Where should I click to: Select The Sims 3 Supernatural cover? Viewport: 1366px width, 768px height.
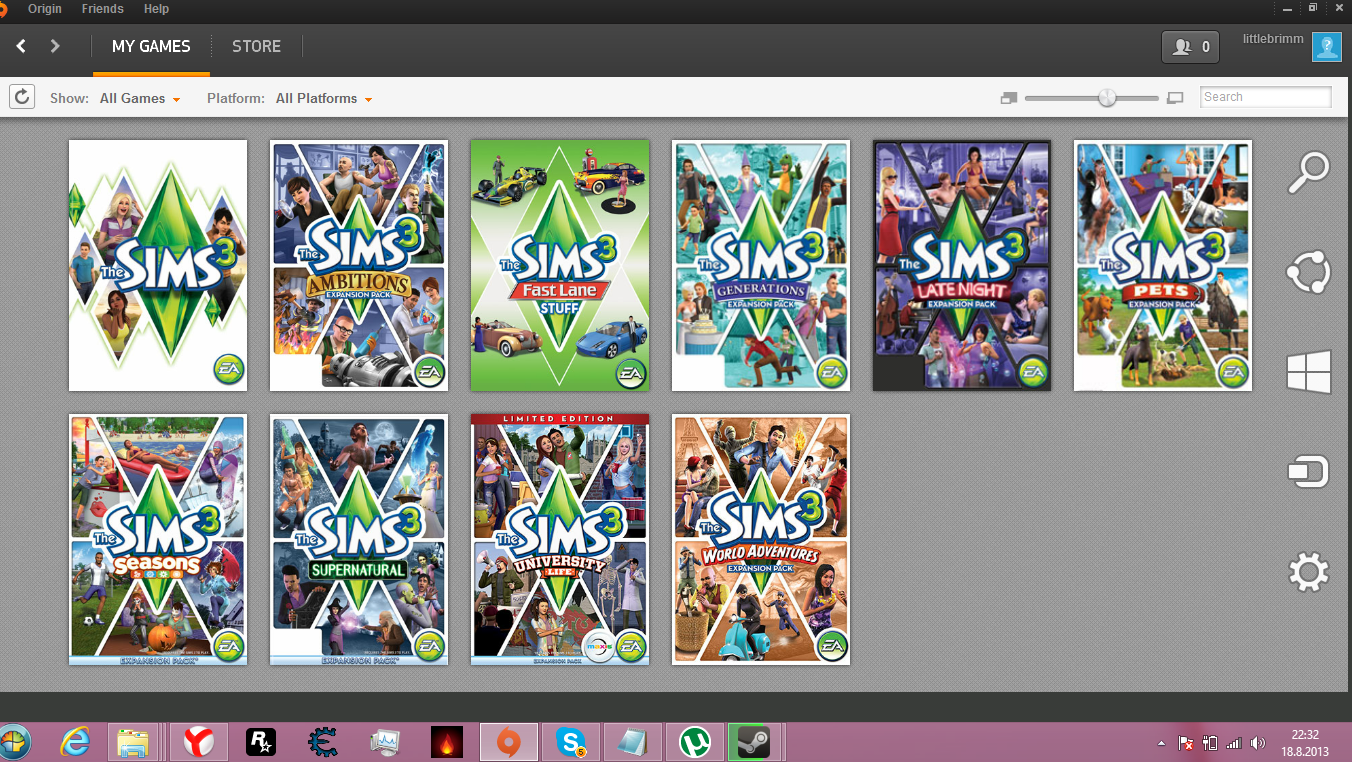(x=359, y=540)
